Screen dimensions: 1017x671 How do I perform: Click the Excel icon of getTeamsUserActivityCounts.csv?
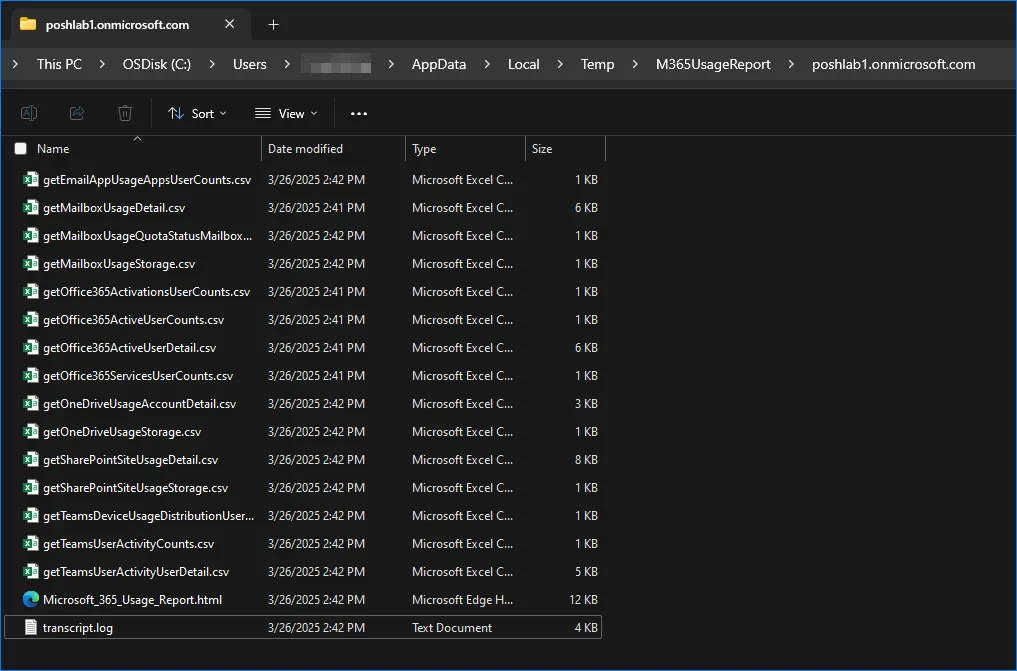click(31, 544)
